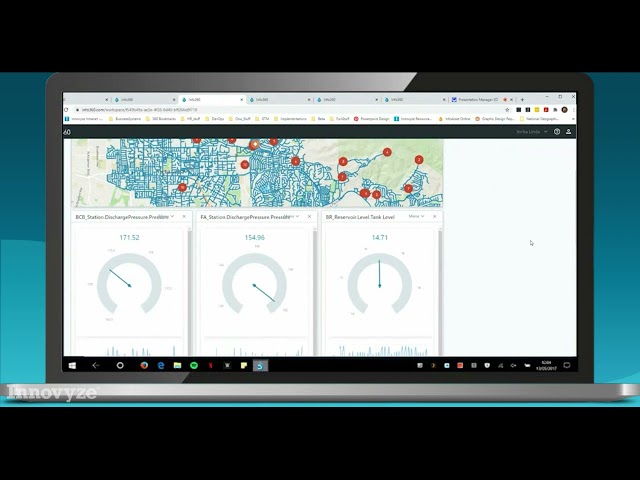Launch Firefox from the taskbar
Image resolution: width=640 pixels, height=480 pixels.
pos(144,365)
